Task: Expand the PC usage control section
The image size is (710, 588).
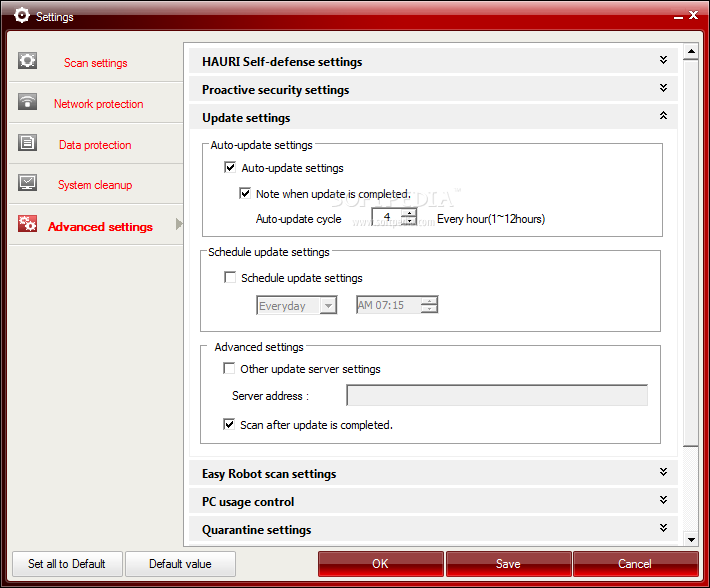Action: point(433,502)
